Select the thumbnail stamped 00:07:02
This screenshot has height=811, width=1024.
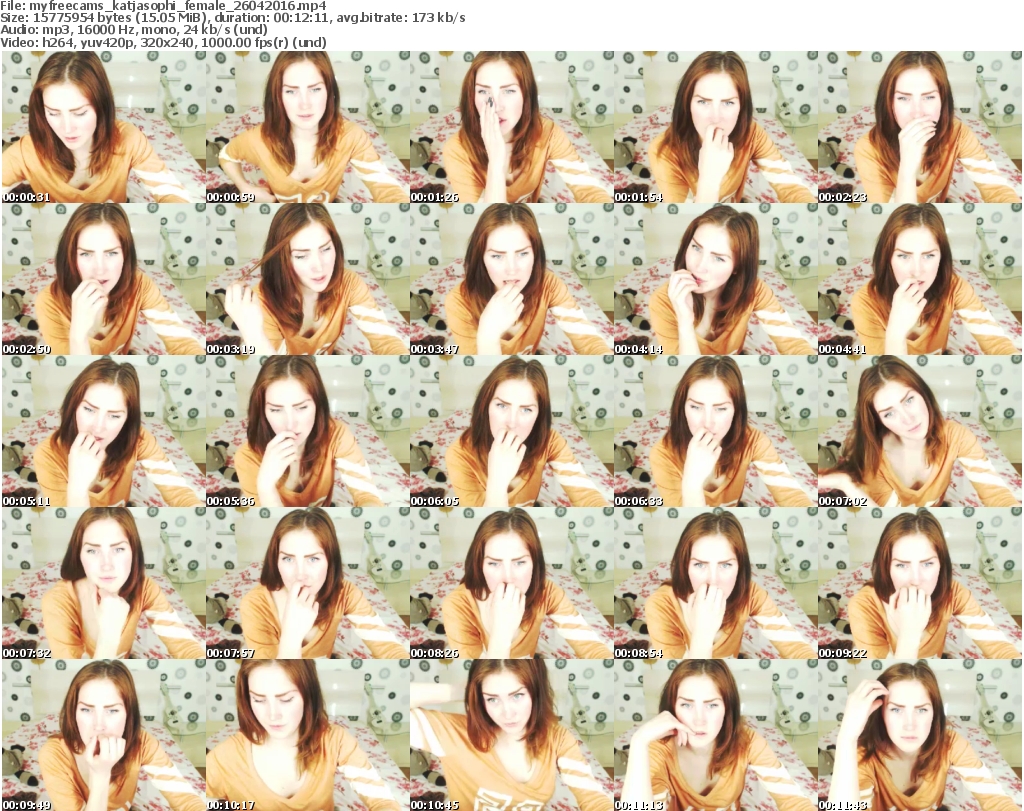(x=920, y=431)
